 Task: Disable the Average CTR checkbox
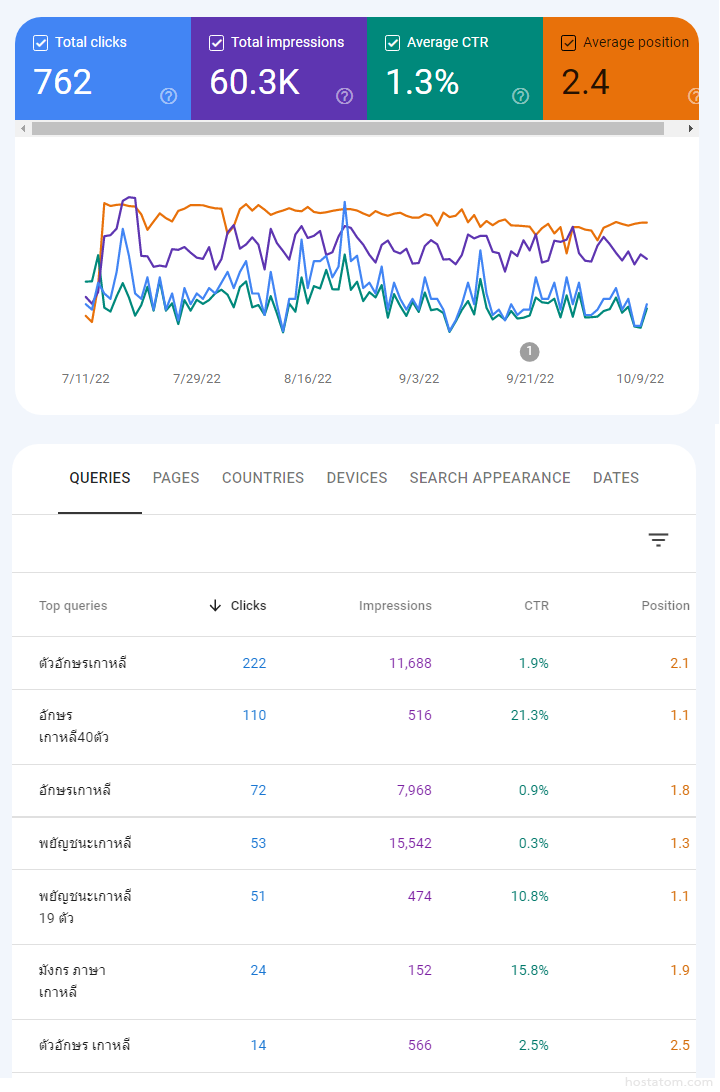[x=393, y=43]
